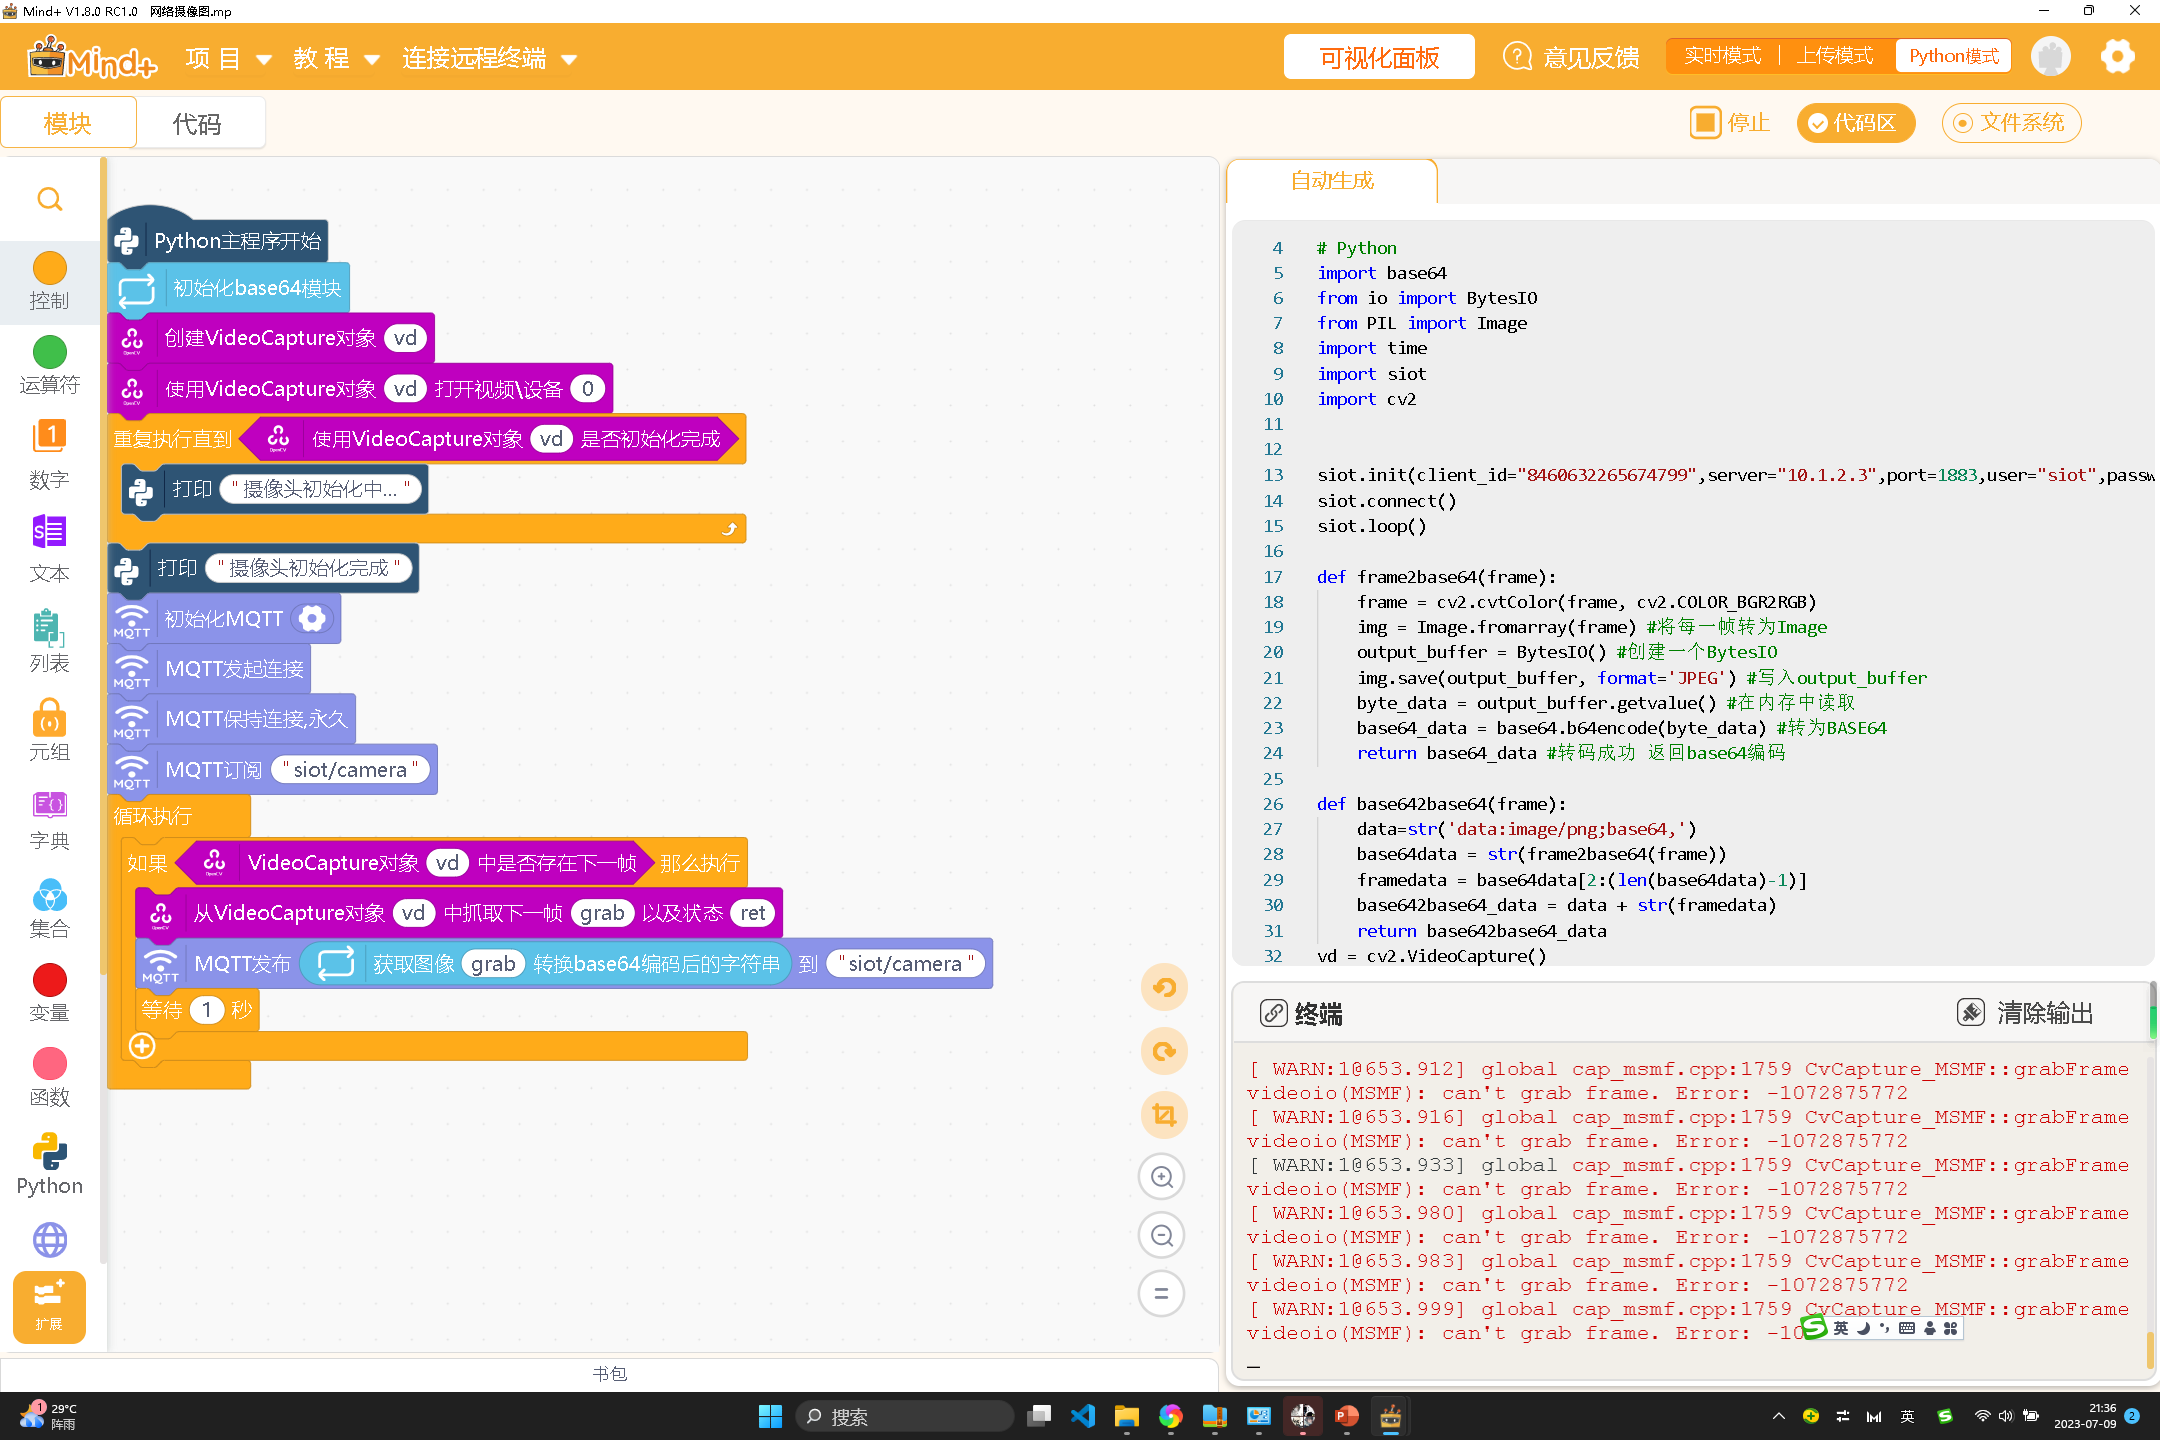The width and height of the screenshot is (2160, 1440).
Task: Open grab dropdown in MQTT发布 block
Action: coord(493,964)
